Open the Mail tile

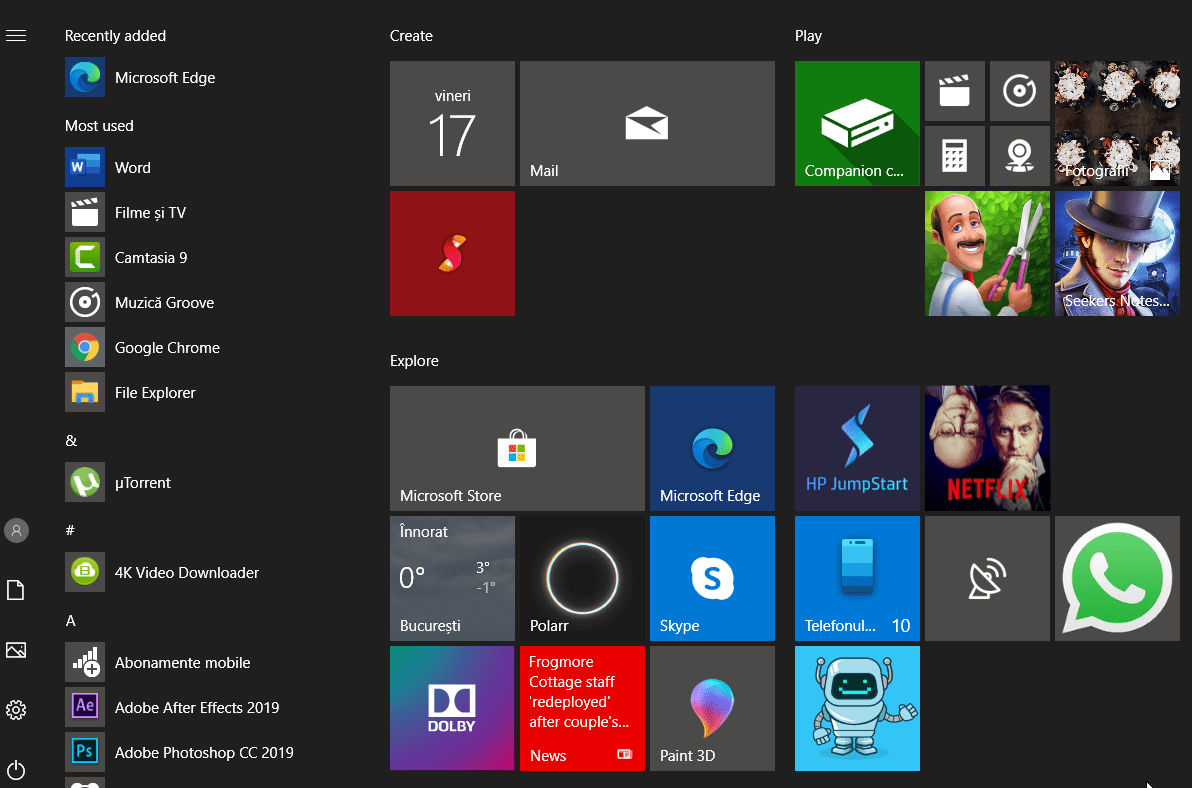coord(647,123)
